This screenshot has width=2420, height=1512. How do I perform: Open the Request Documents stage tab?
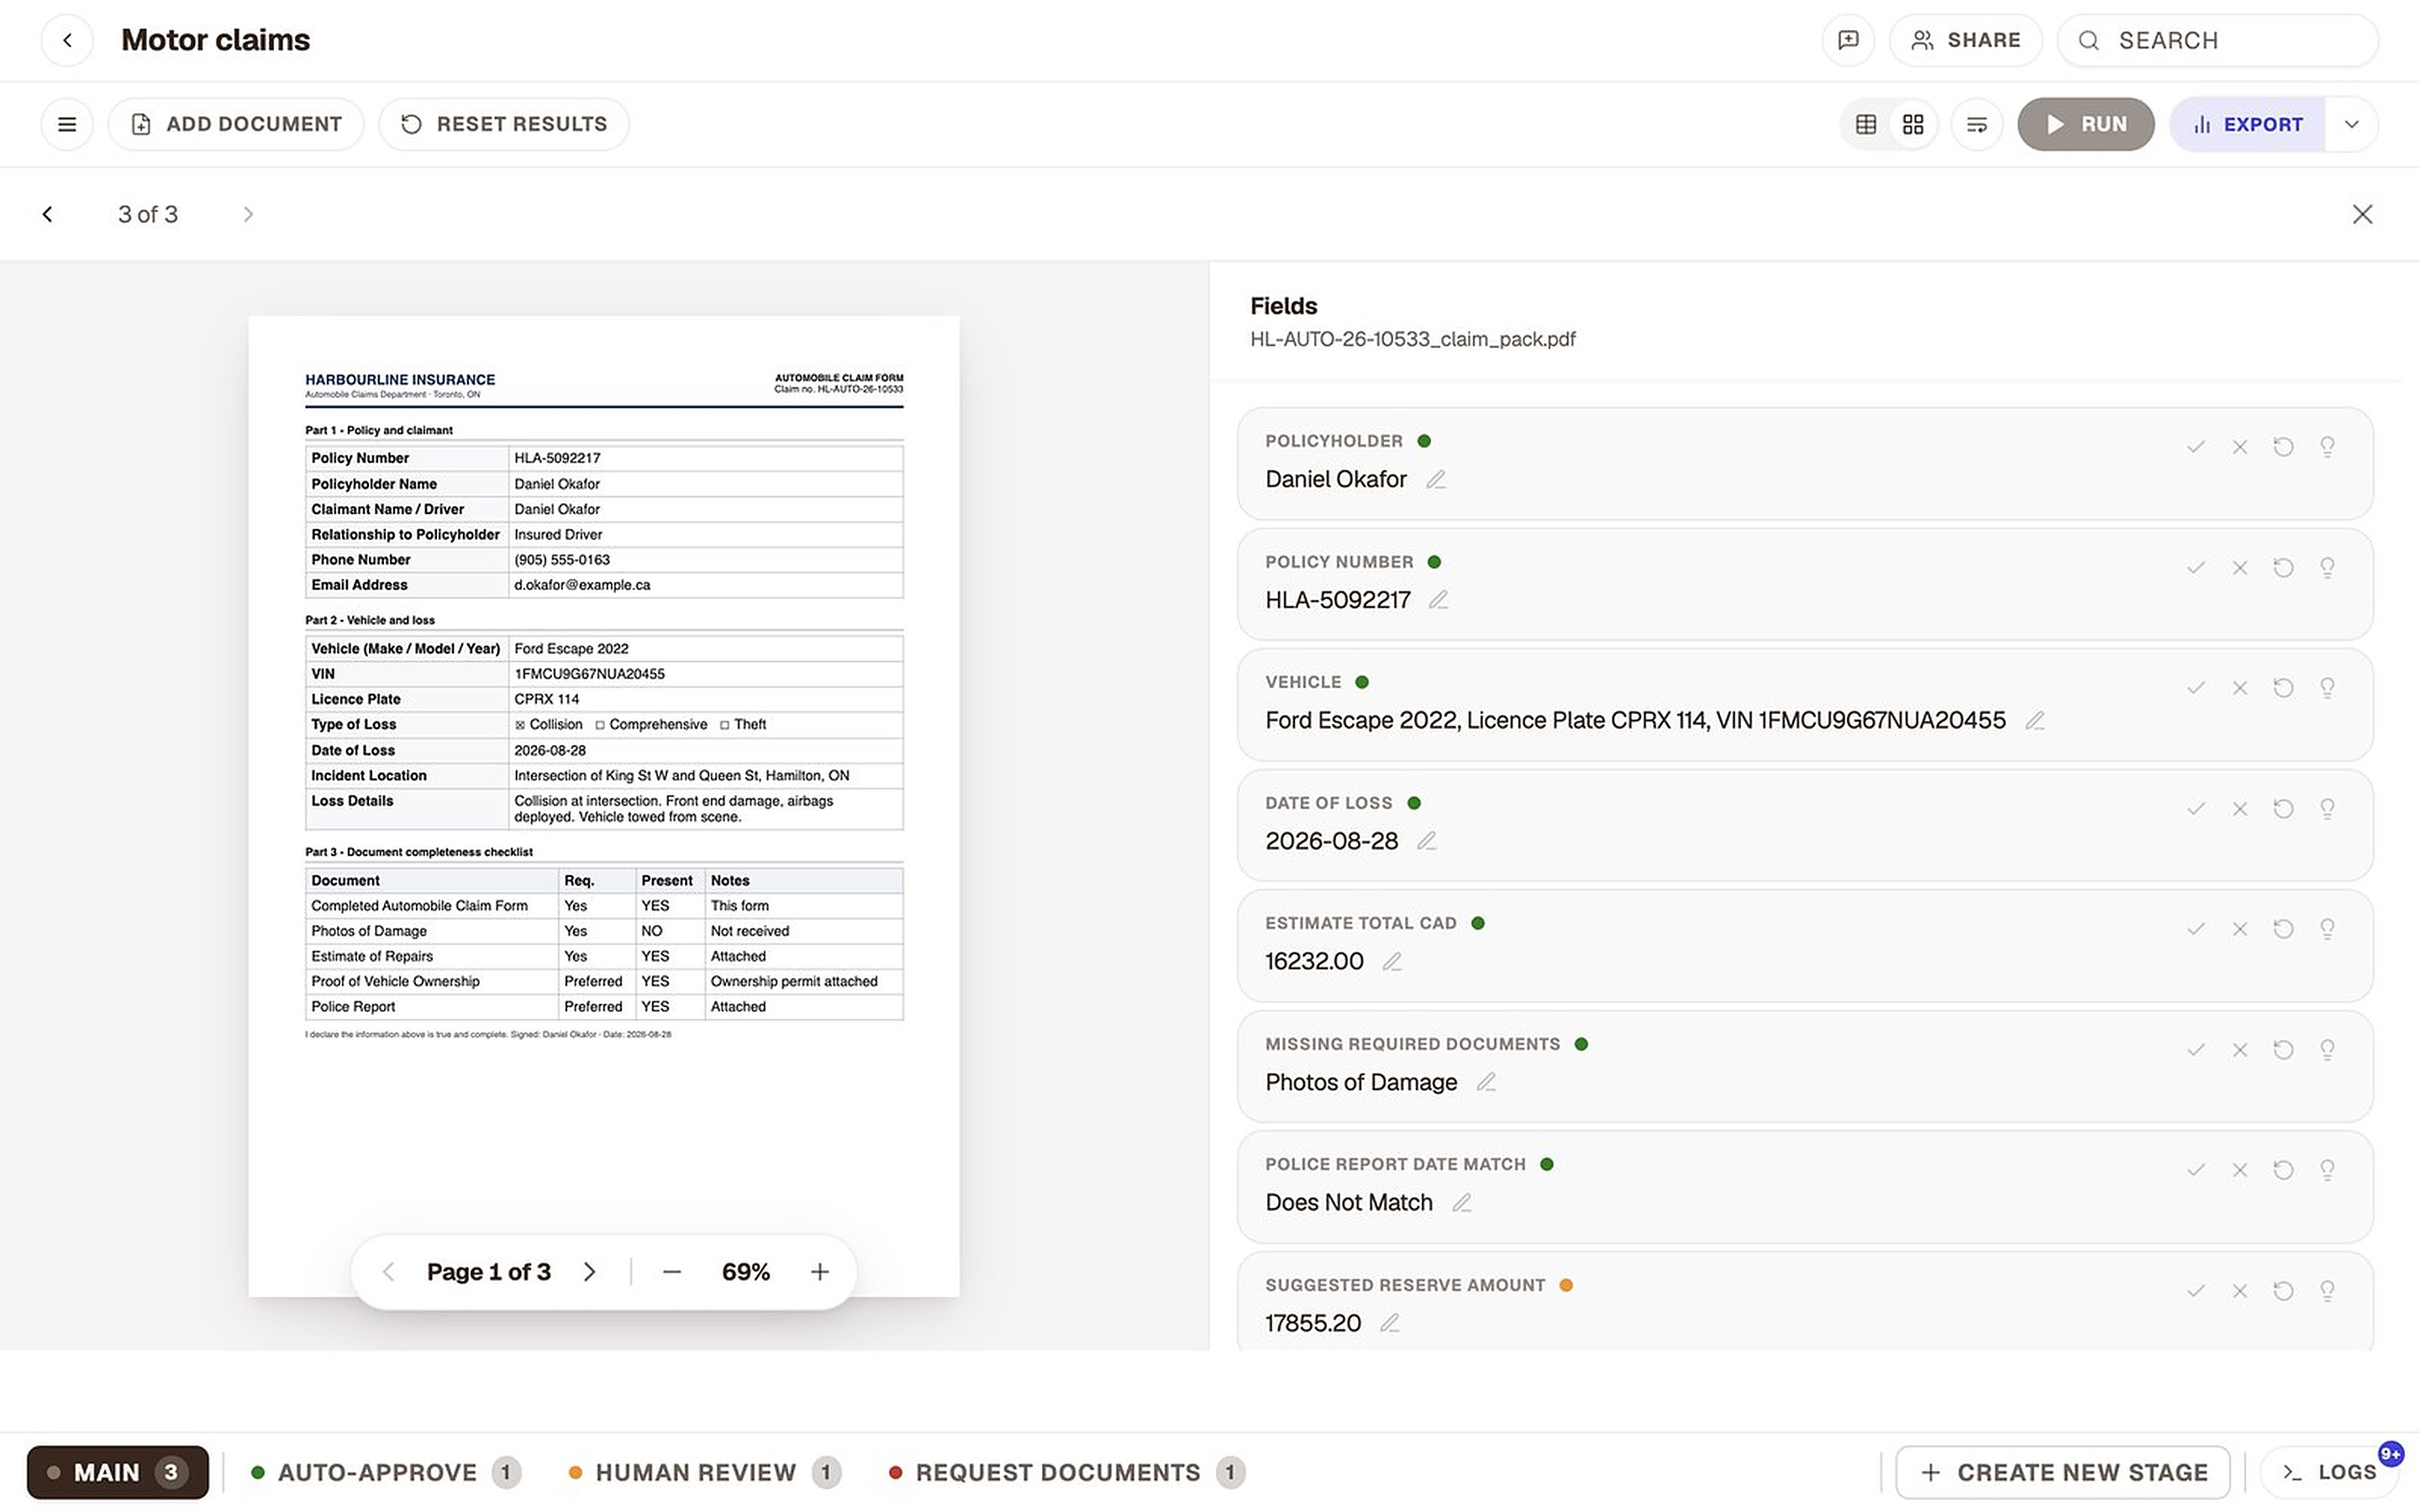tap(1066, 1472)
